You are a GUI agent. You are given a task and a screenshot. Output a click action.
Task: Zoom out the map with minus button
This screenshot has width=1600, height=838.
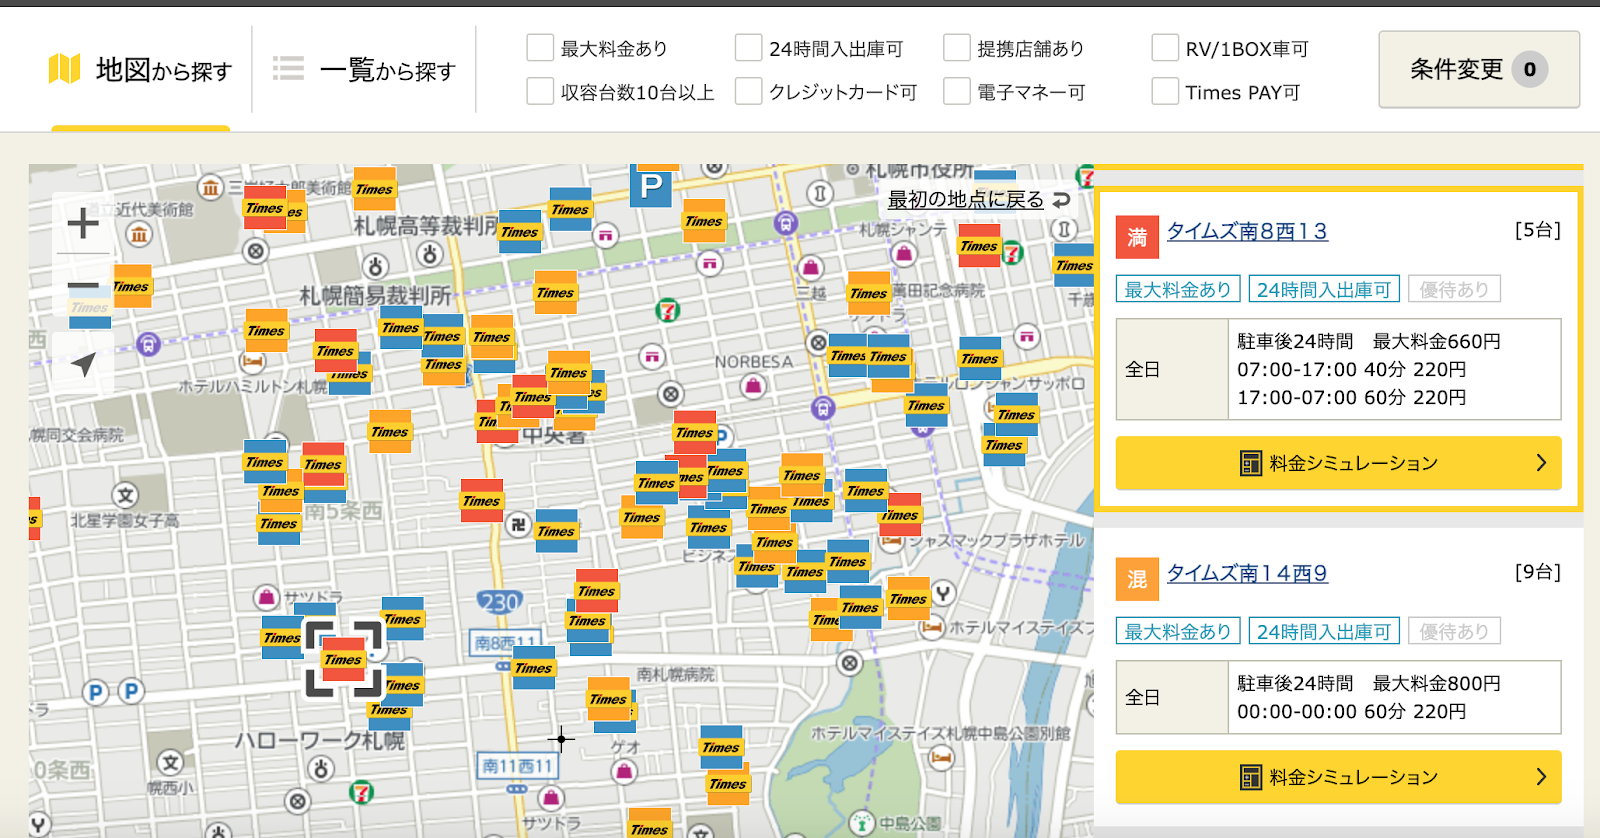pos(83,288)
